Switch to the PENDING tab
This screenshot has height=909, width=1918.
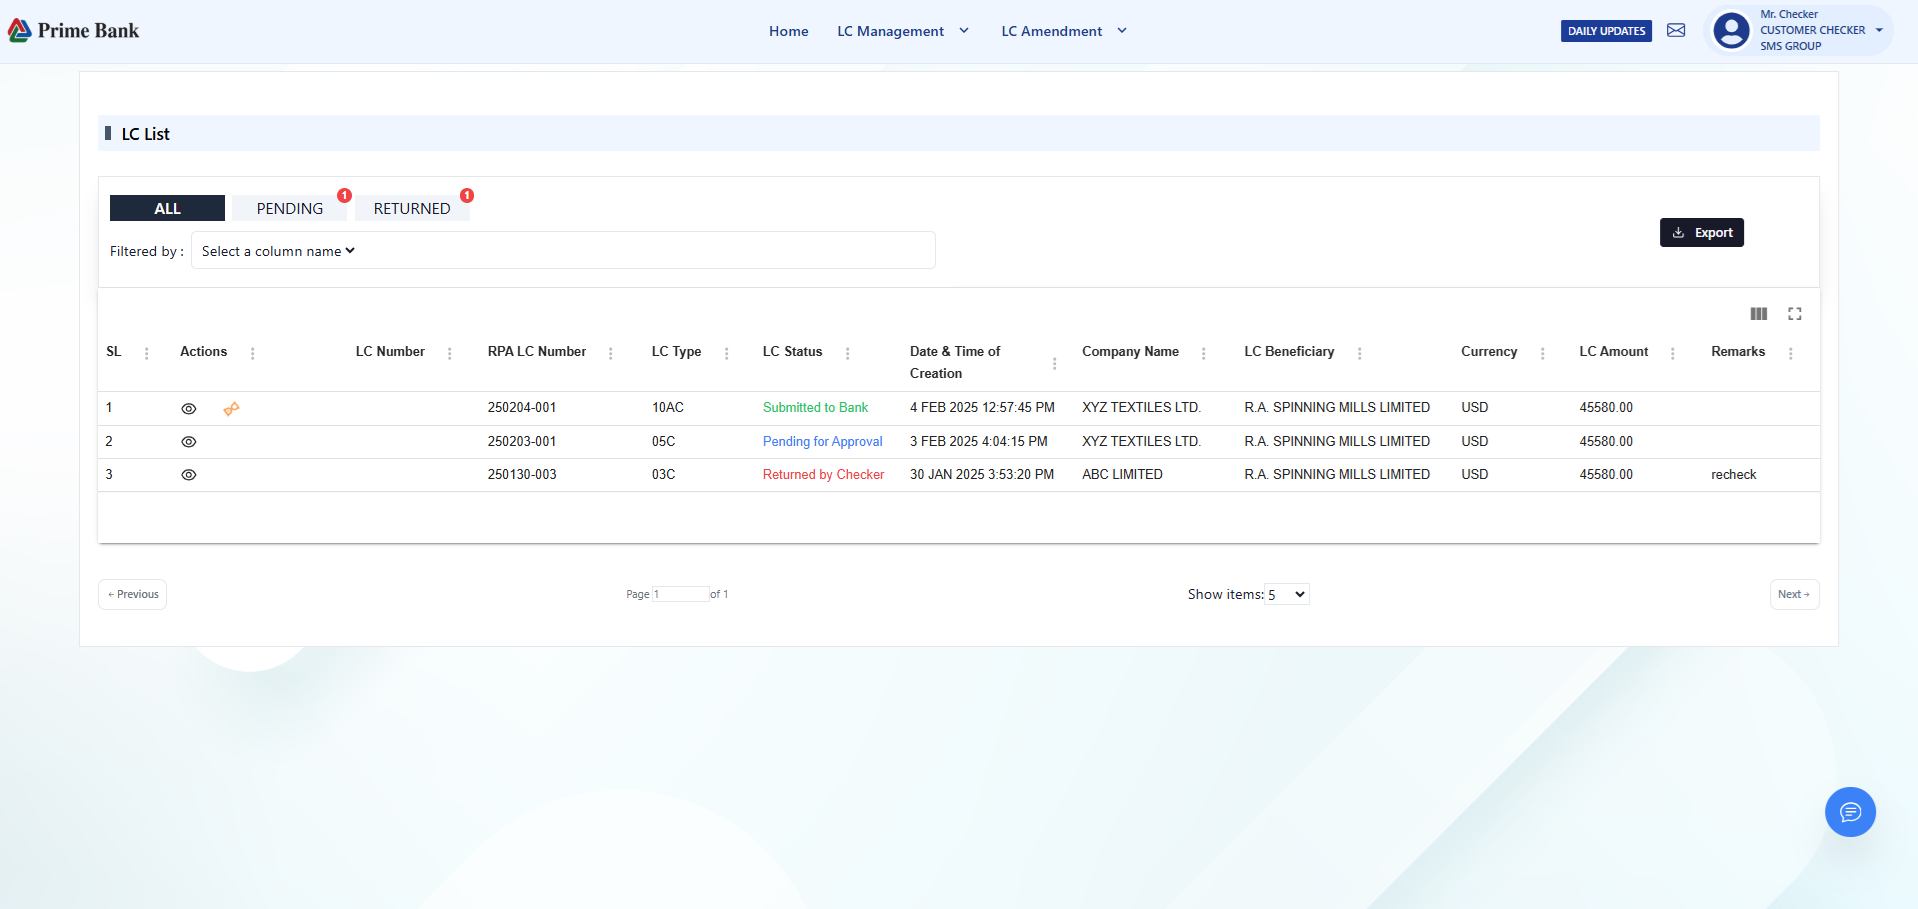[290, 208]
